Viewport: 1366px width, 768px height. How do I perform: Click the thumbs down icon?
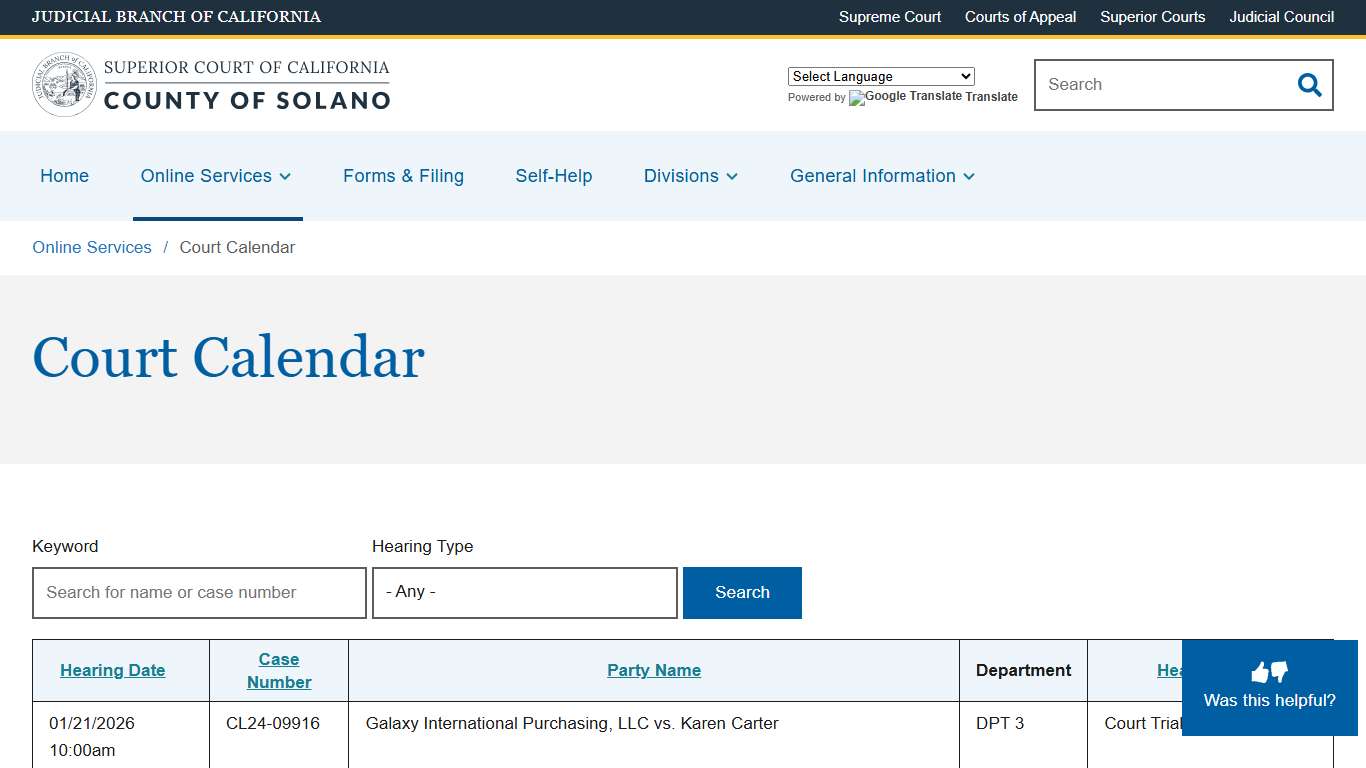[x=1278, y=673]
